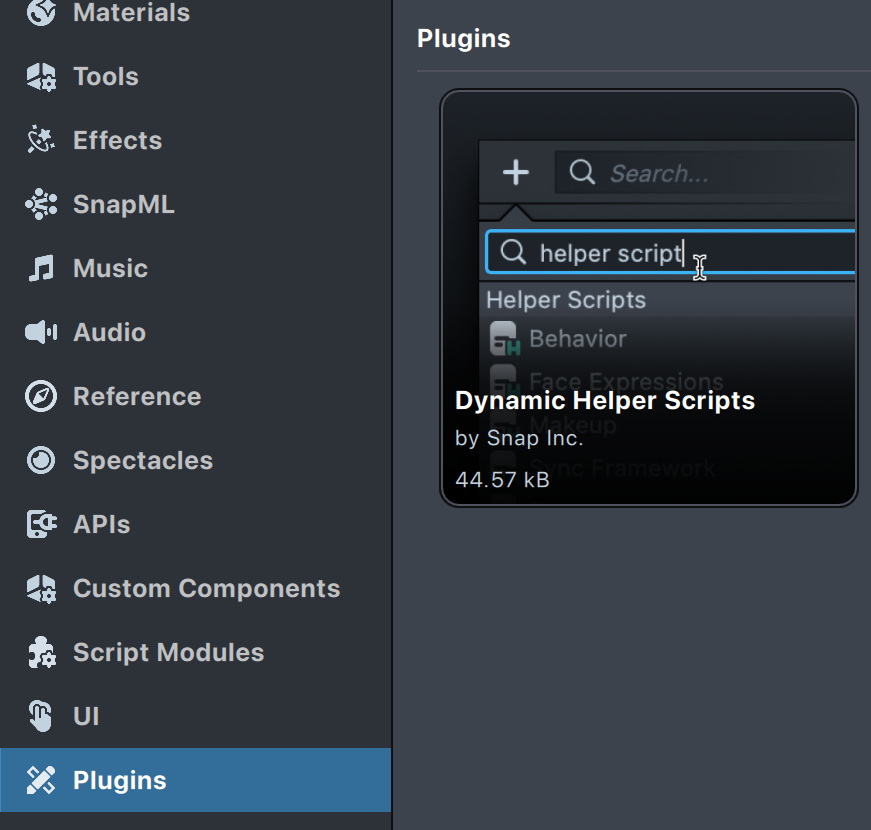Switch to the Script Modules category
The height and width of the screenshot is (830, 871).
[168, 653]
